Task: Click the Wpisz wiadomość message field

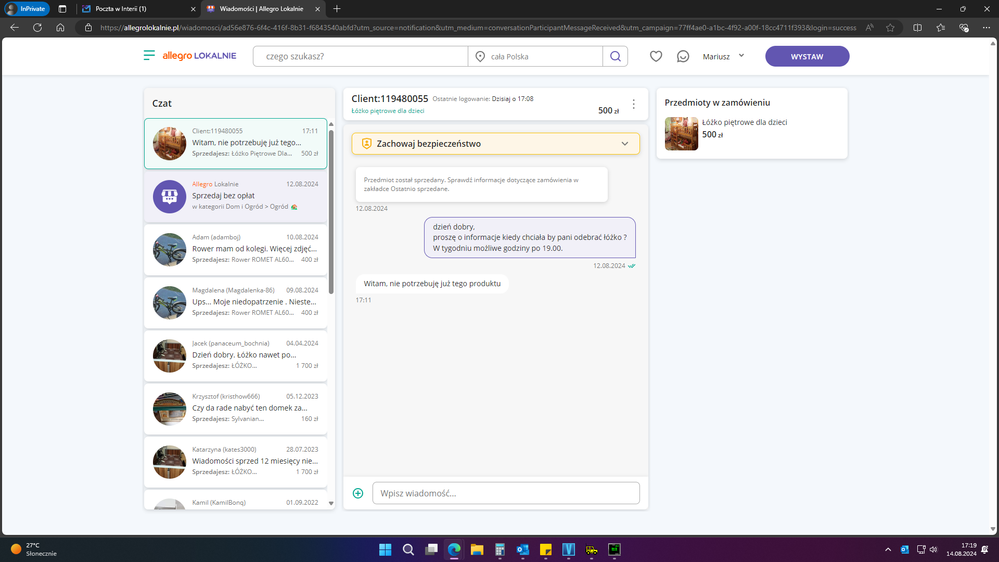Action: [x=505, y=493]
